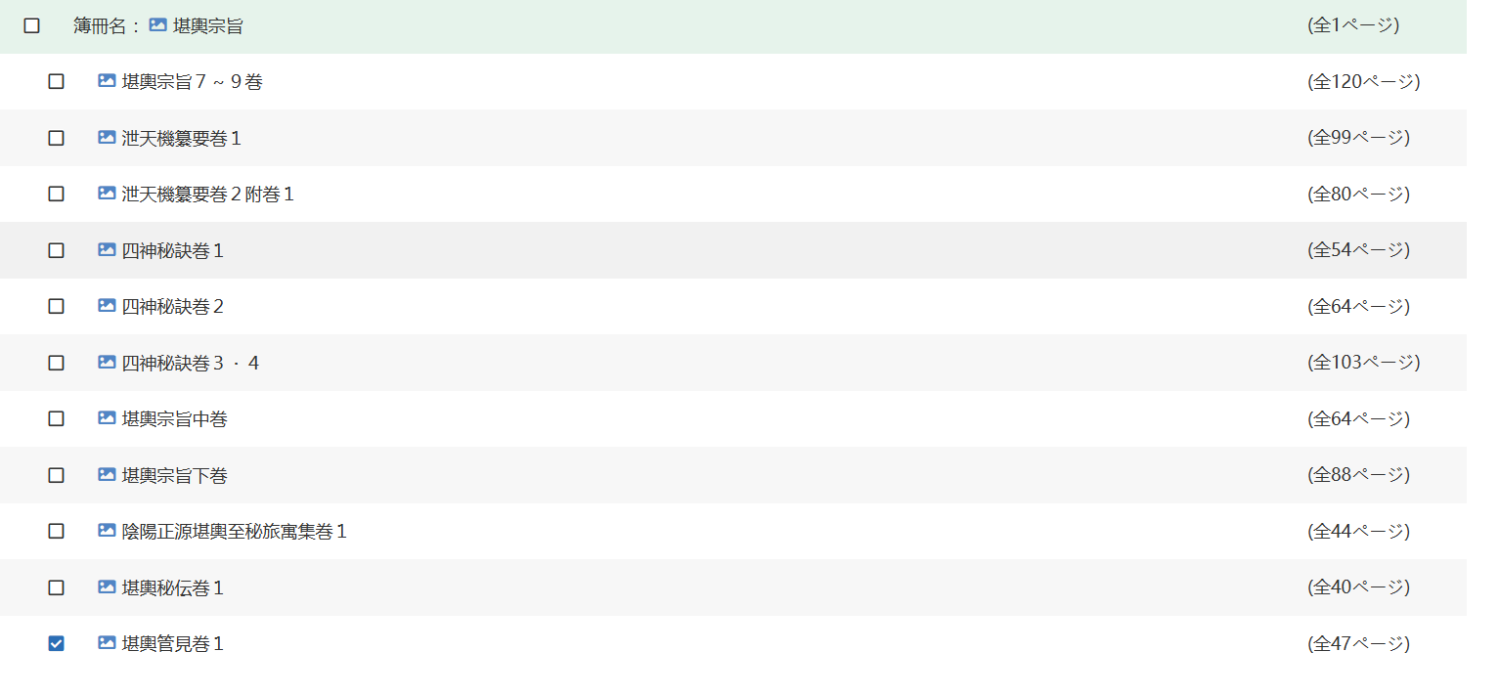Click image icon beside 堪輿宗旨７～９巻

(107, 81)
